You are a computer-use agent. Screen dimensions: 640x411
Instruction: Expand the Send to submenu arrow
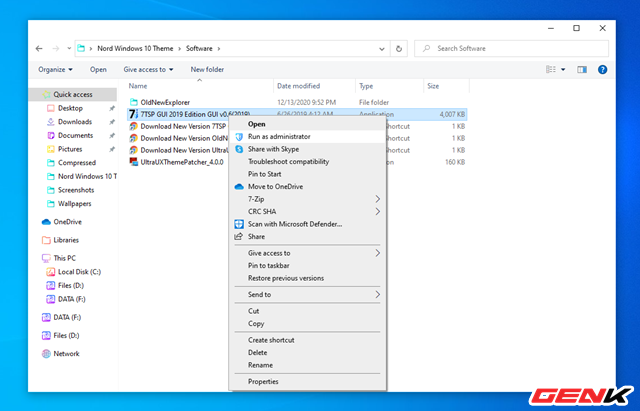click(378, 295)
